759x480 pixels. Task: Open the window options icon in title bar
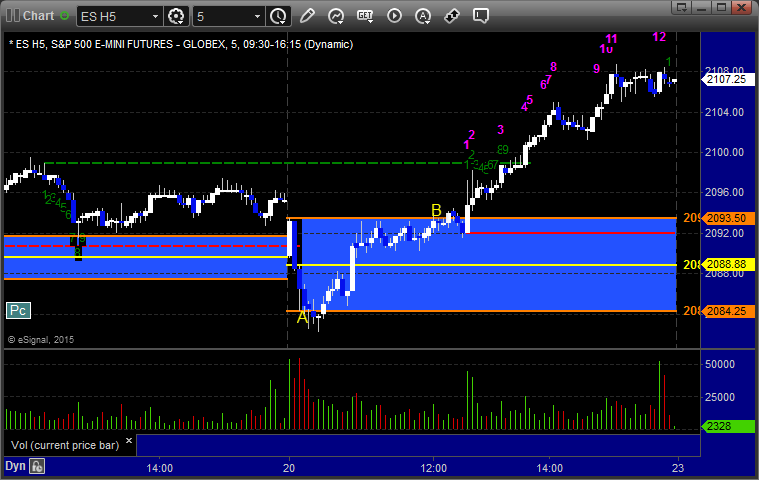click(682, 8)
